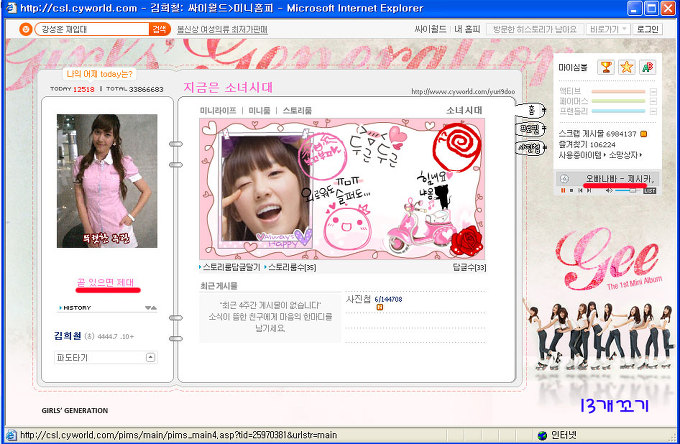Click the TODAY 12518 counter
680x444 pixels.
[x=72, y=89]
